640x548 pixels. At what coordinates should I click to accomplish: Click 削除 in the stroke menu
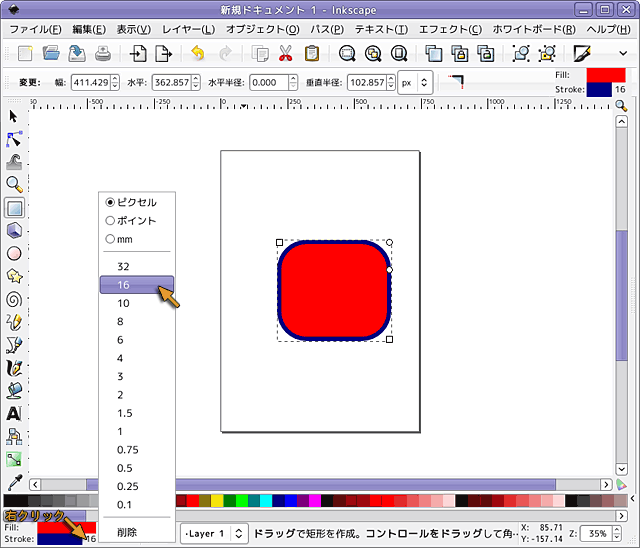(126, 532)
